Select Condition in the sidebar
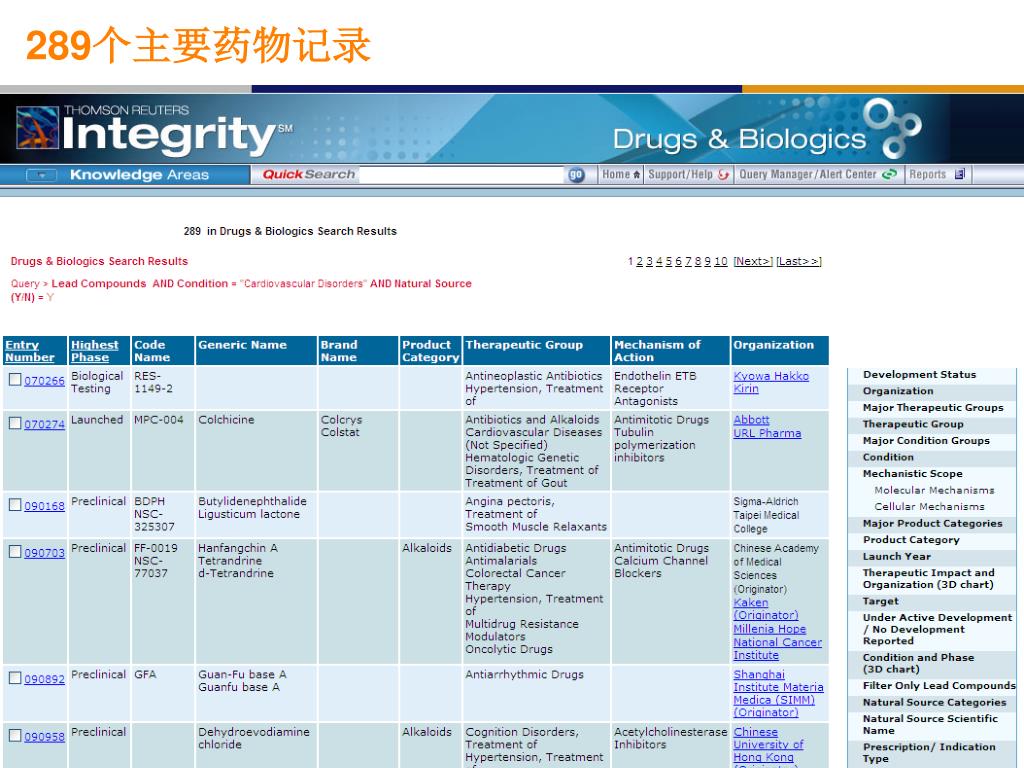Screen dimensions: 1024x768 (x=888, y=457)
